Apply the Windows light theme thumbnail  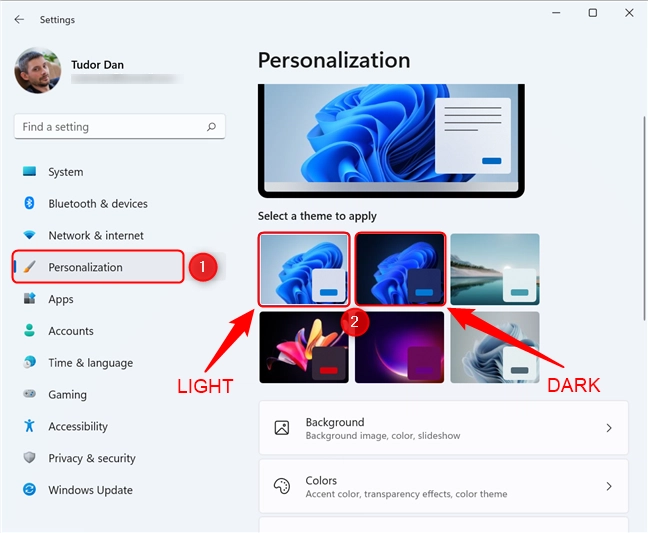tap(304, 269)
